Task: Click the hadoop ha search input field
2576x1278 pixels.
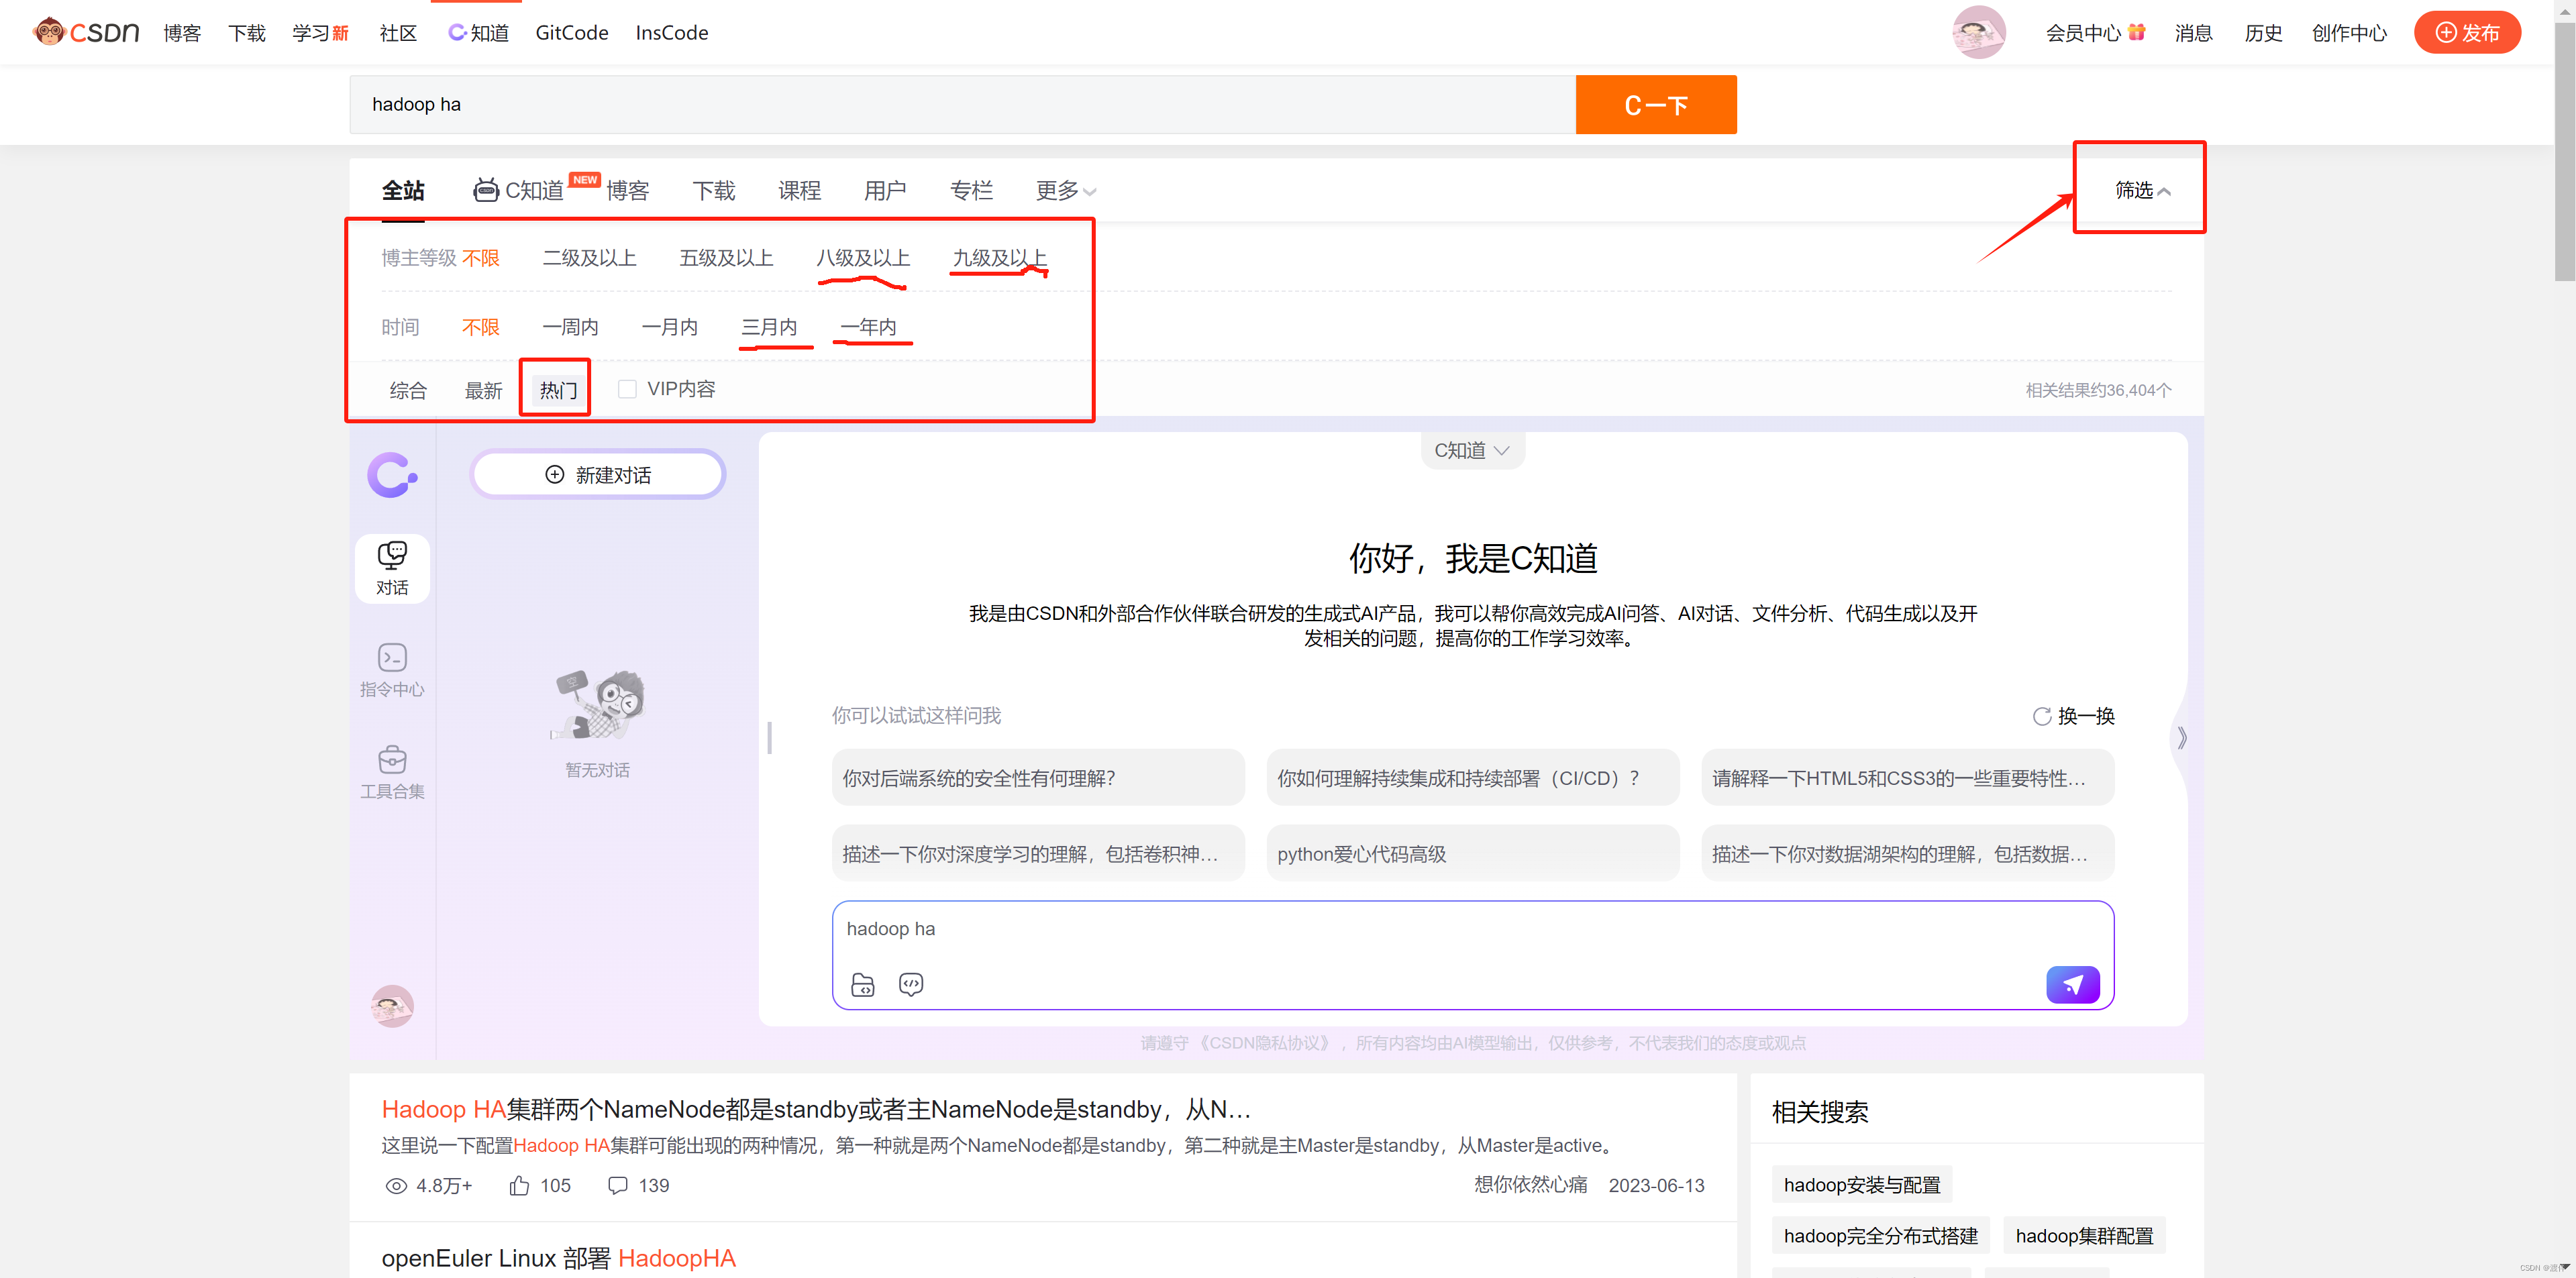Action: 960,105
